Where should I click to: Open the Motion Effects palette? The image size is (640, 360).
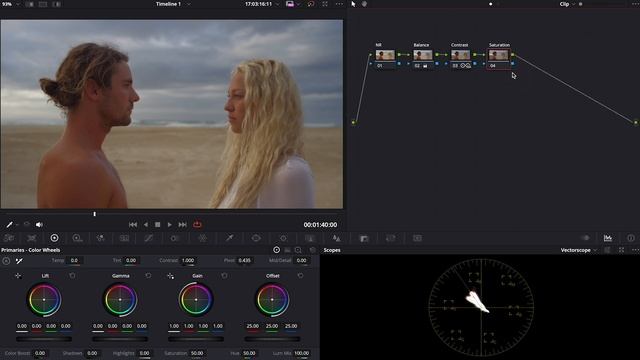(124, 238)
